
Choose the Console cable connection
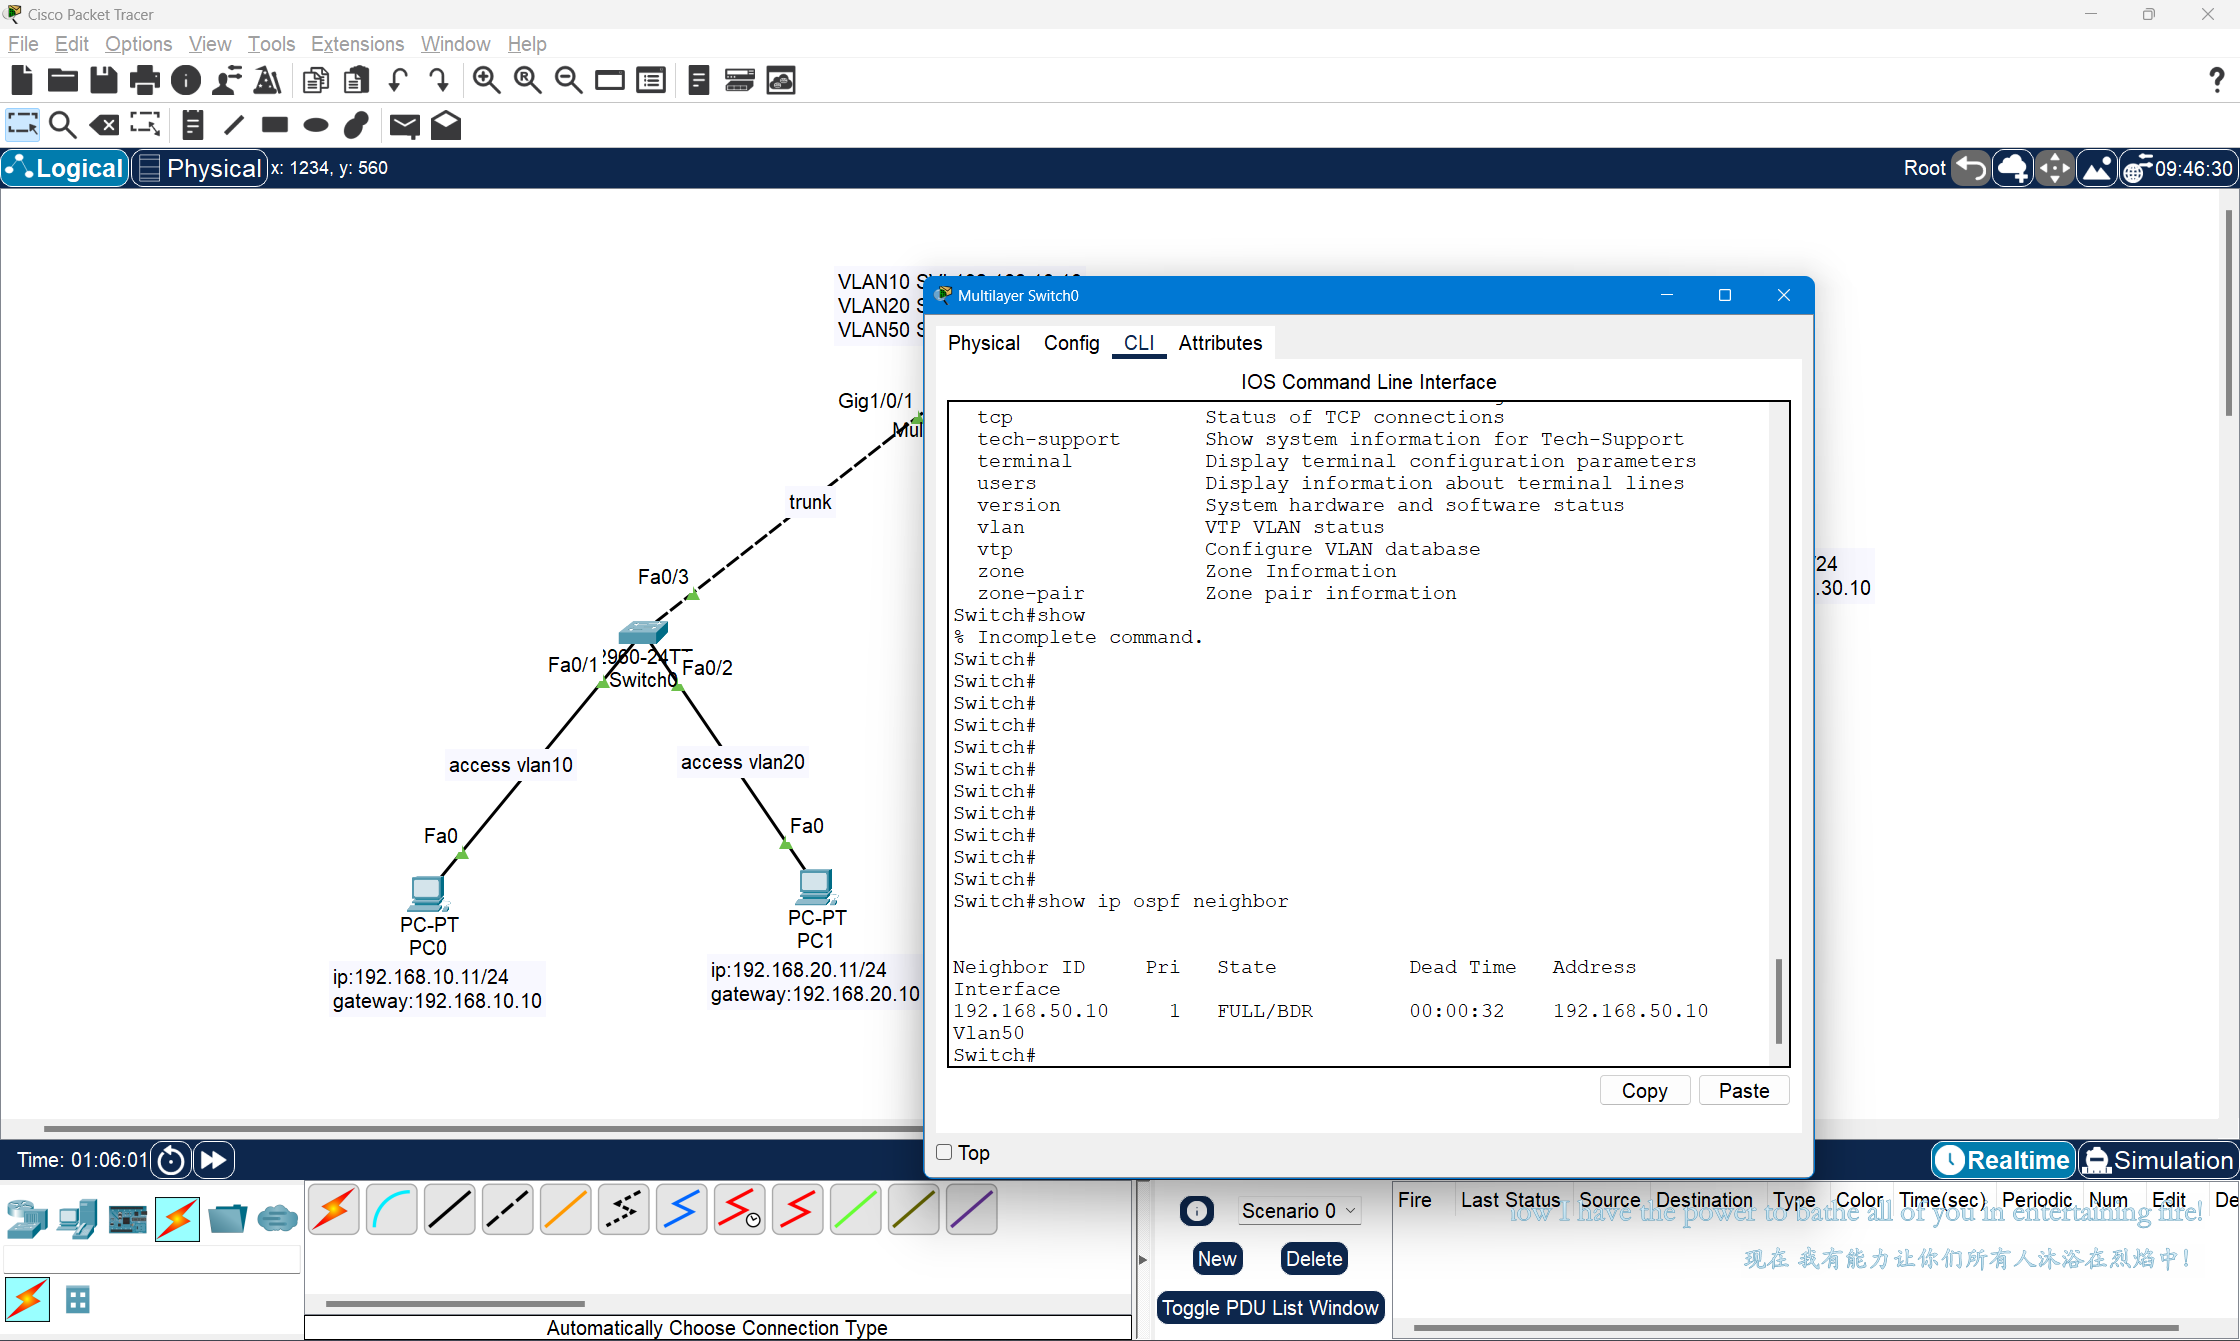[x=392, y=1209]
